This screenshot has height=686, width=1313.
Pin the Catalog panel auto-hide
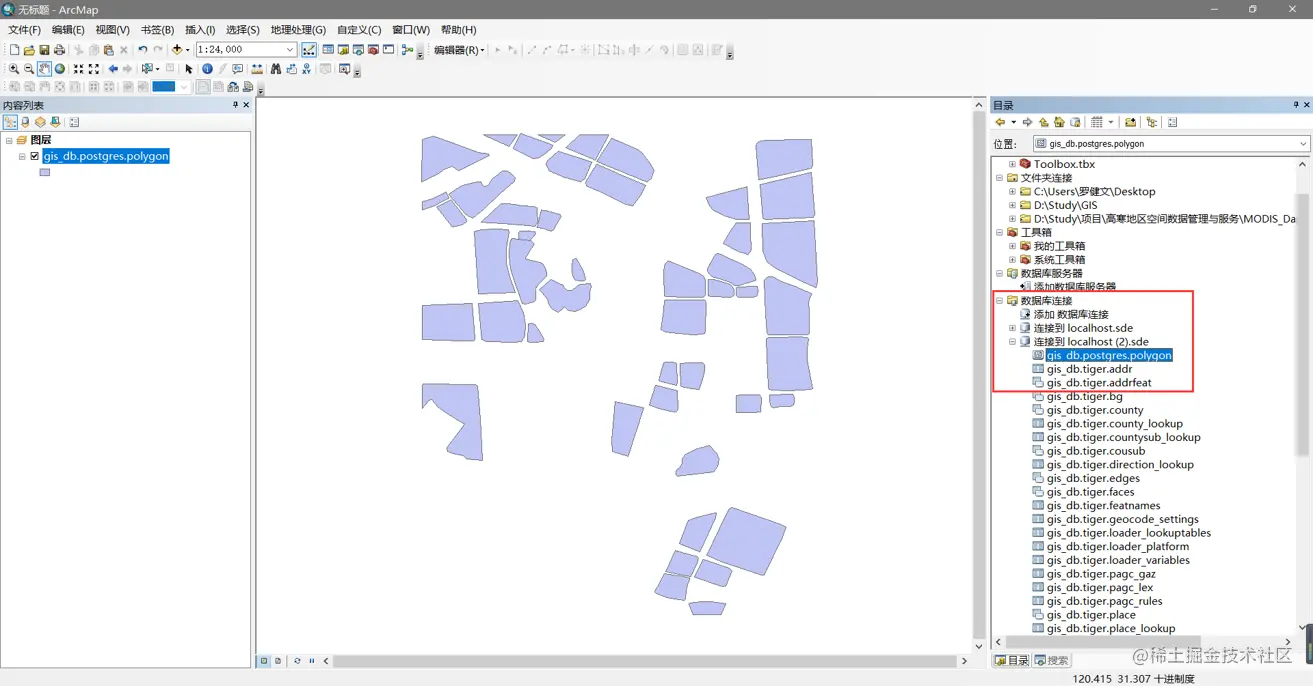coord(1295,105)
